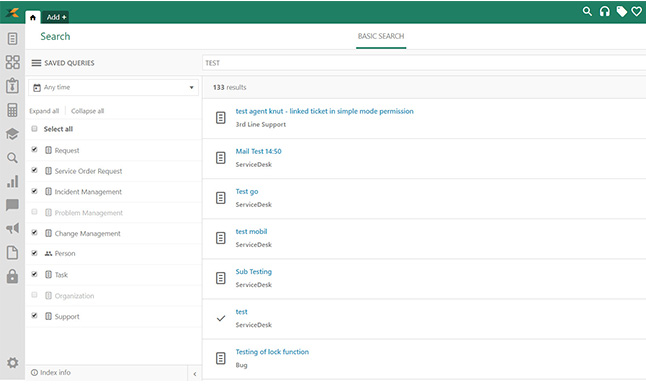Open the Saved Queries hamburger menu
Viewport: 646px width, 384px height.
(36, 63)
